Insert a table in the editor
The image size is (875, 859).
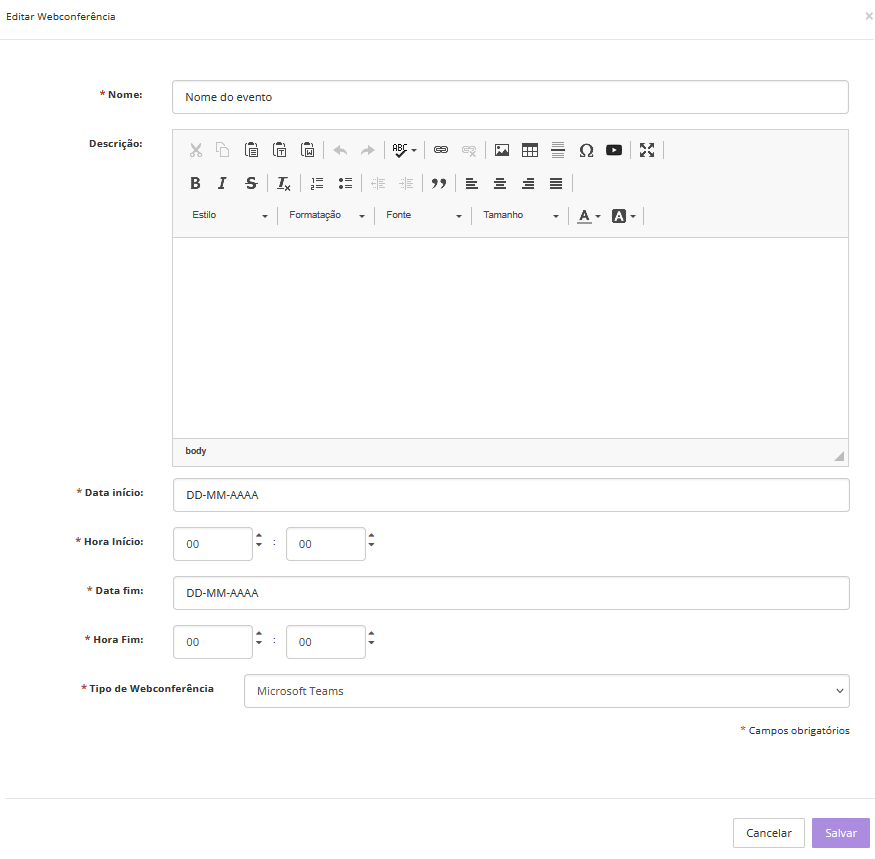click(x=530, y=150)
